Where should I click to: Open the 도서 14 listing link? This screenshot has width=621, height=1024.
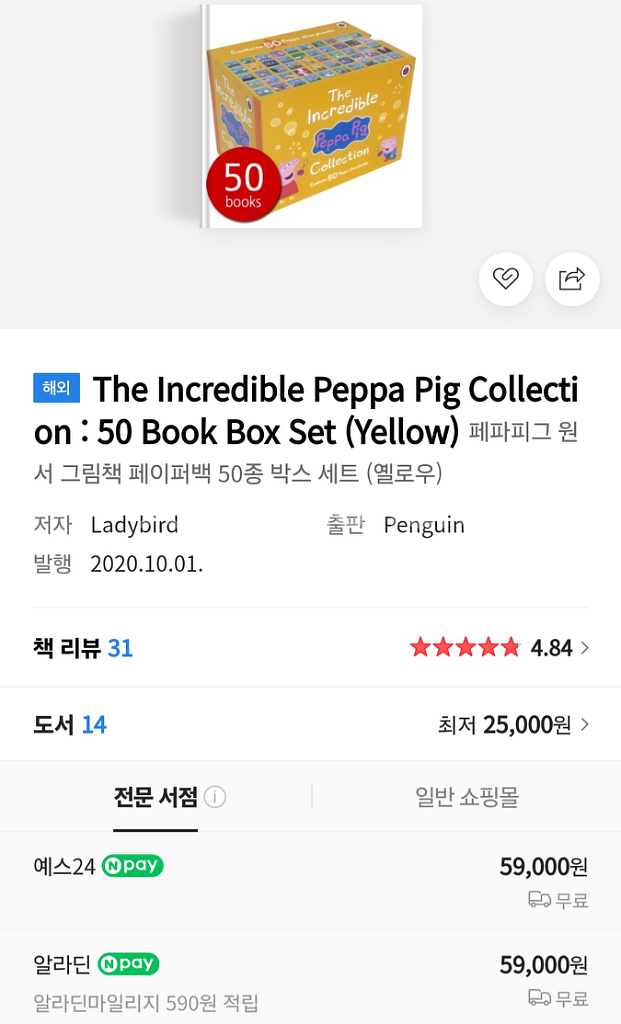click(70, 724)
